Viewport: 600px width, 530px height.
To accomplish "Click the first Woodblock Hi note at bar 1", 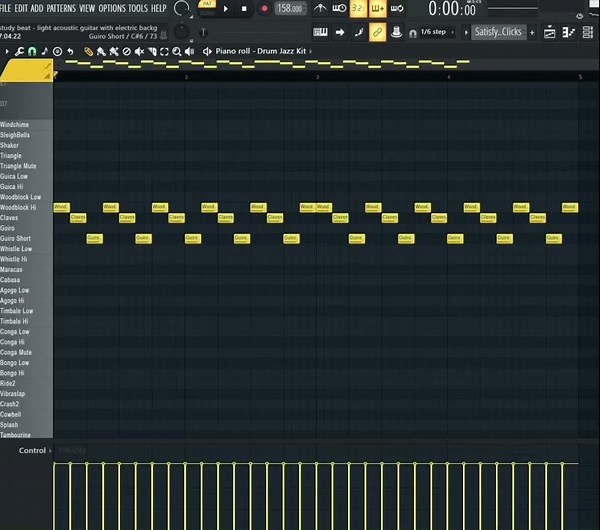I will pyautogui.click(x=61, y=207).
